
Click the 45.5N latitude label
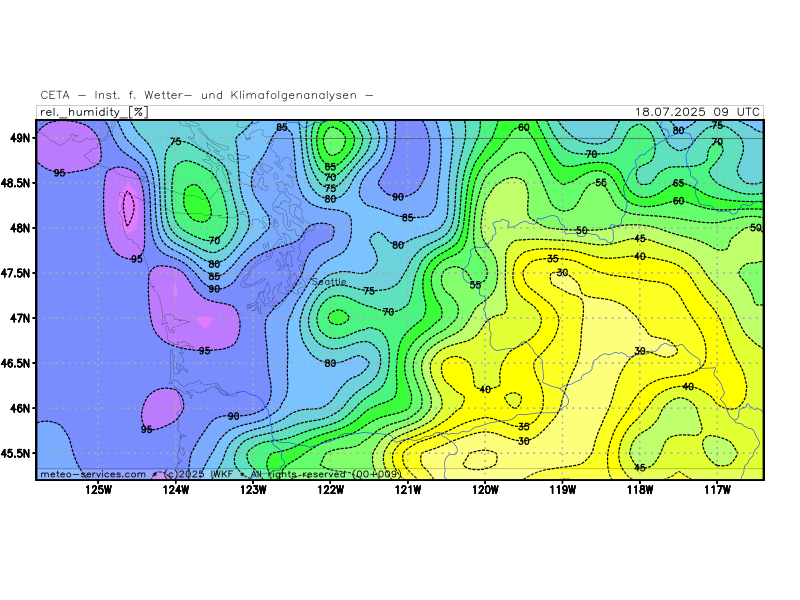point(15,453)
